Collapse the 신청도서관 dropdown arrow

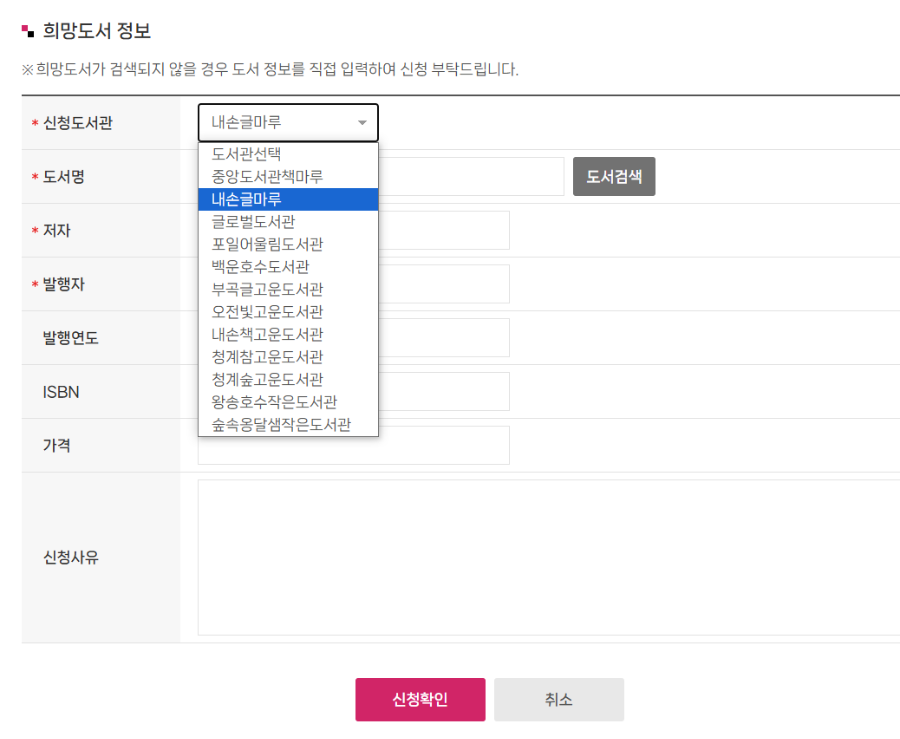(362, 122)
